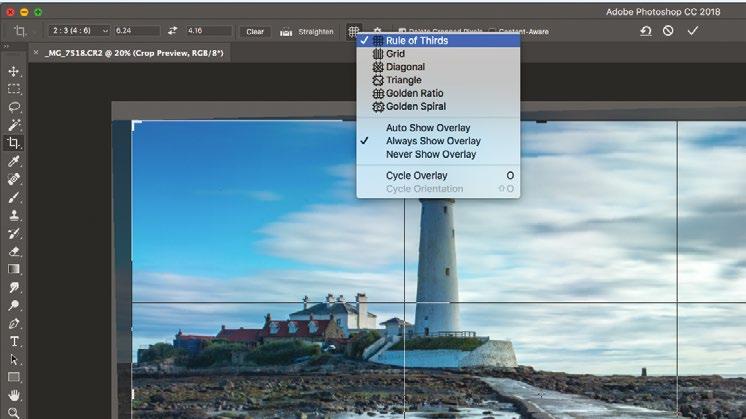746x419 pixels.
Task: Select the Hand tool
Action: [13, 395]
